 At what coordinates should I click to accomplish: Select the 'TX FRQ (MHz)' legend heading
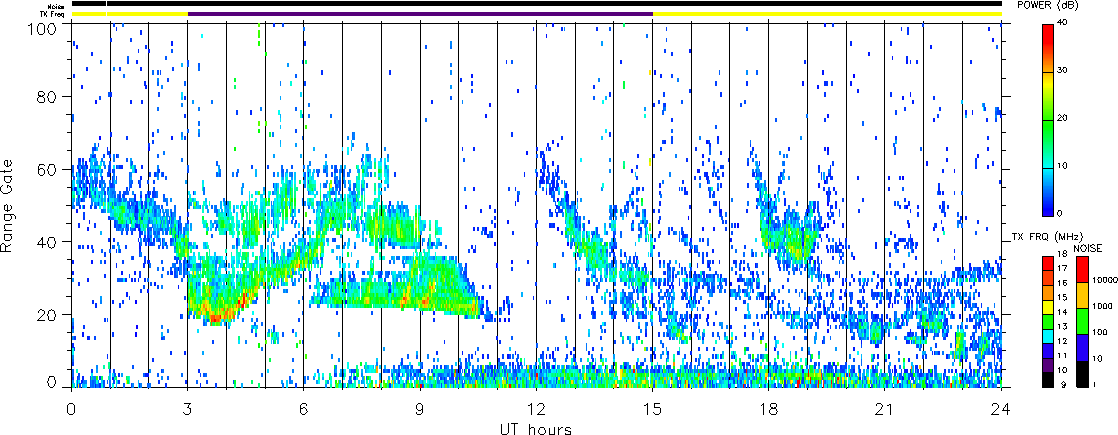click(1045, 237)
